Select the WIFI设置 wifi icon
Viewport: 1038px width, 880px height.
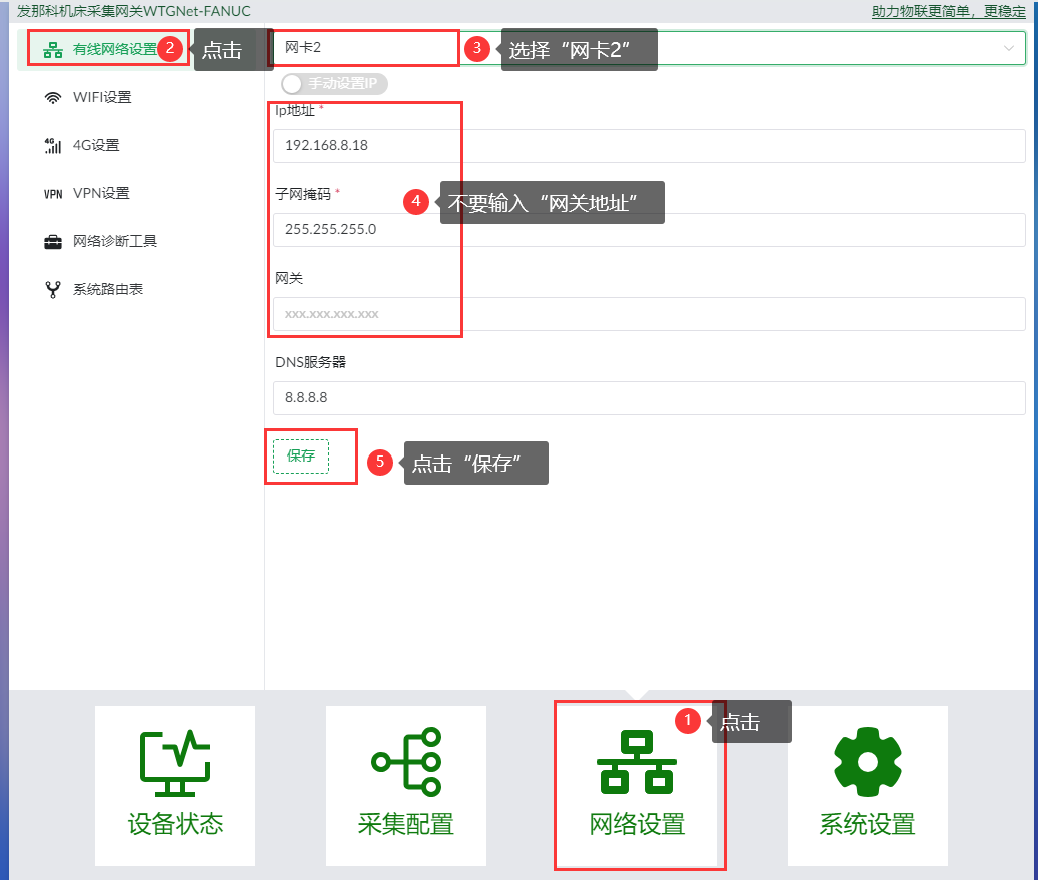click(53, 97)
